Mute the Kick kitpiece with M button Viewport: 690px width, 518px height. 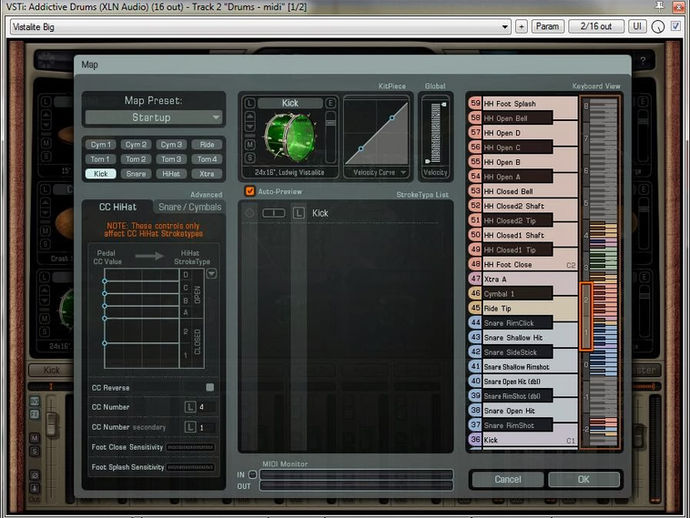coord(250,144)
